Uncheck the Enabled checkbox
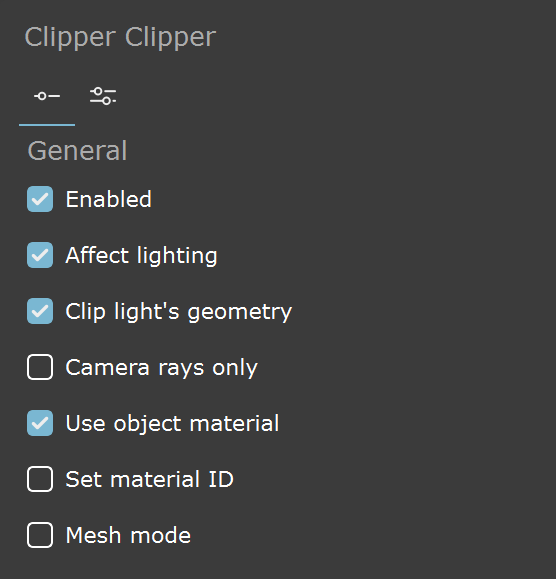Viewport: 556px width, 579px height. click(40, 199)
